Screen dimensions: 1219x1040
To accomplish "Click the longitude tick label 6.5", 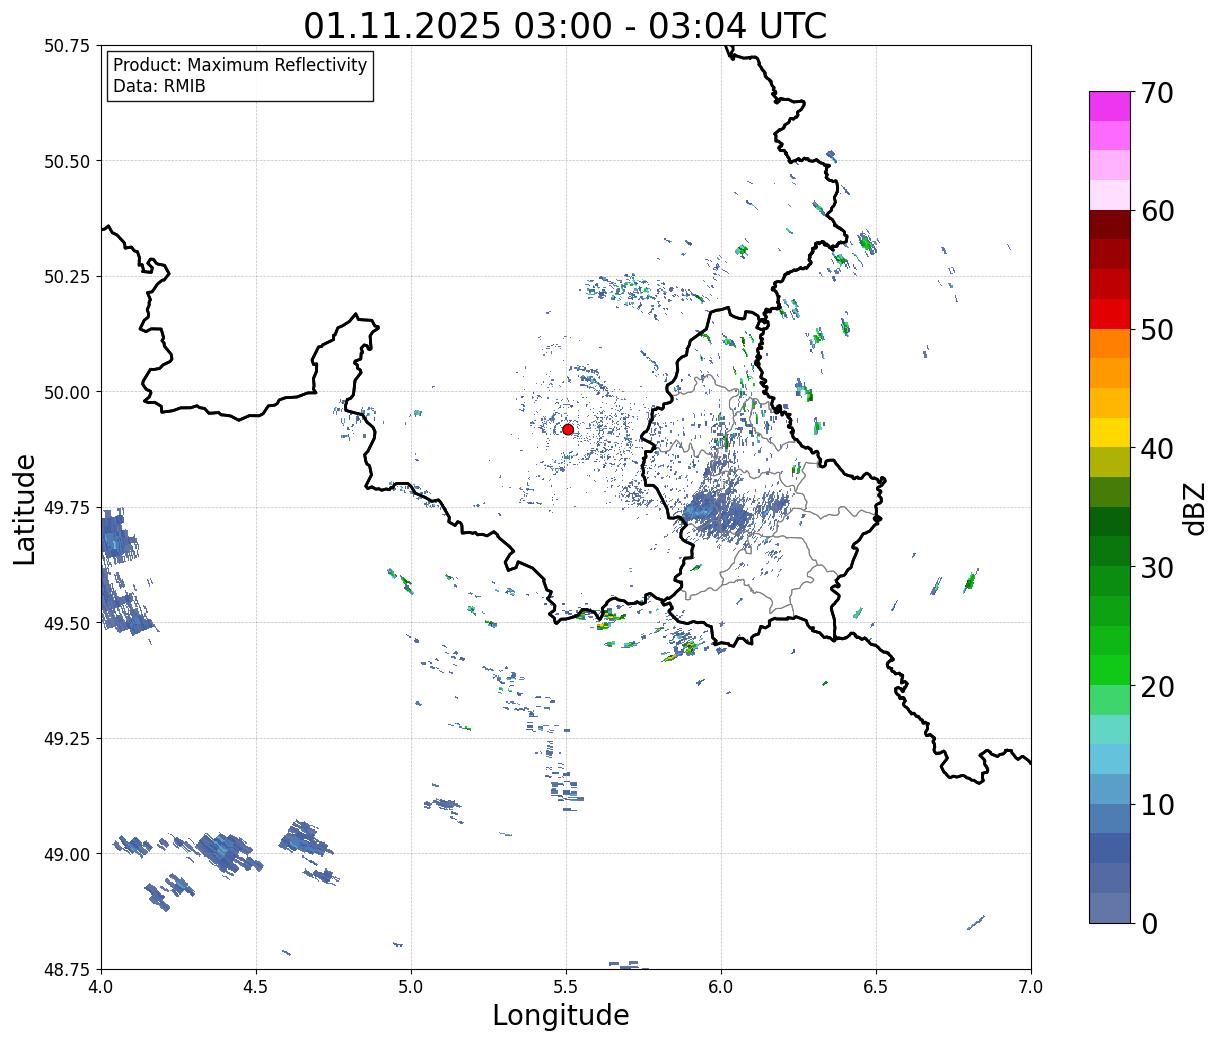I will [876, 987].
